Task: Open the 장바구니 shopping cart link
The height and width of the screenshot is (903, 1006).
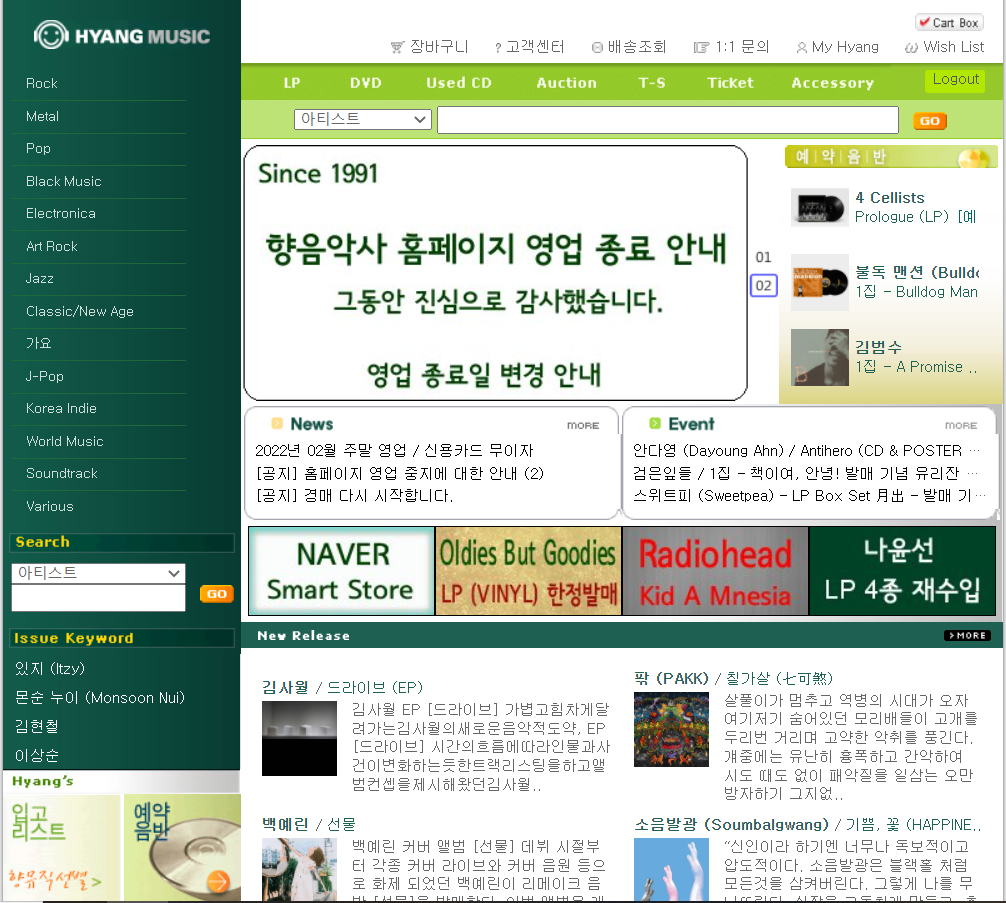Action: point(430,47)
